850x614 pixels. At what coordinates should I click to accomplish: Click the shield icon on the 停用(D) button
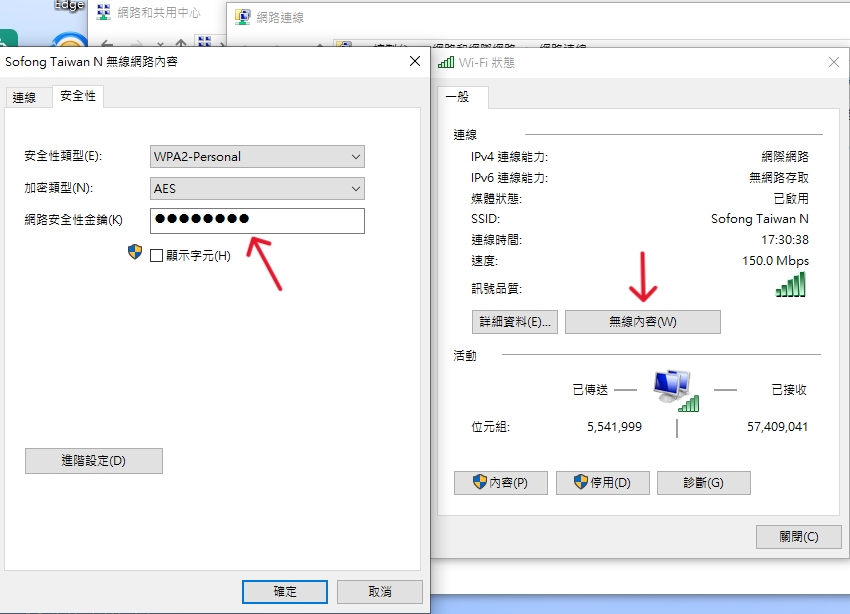[581, 482]
